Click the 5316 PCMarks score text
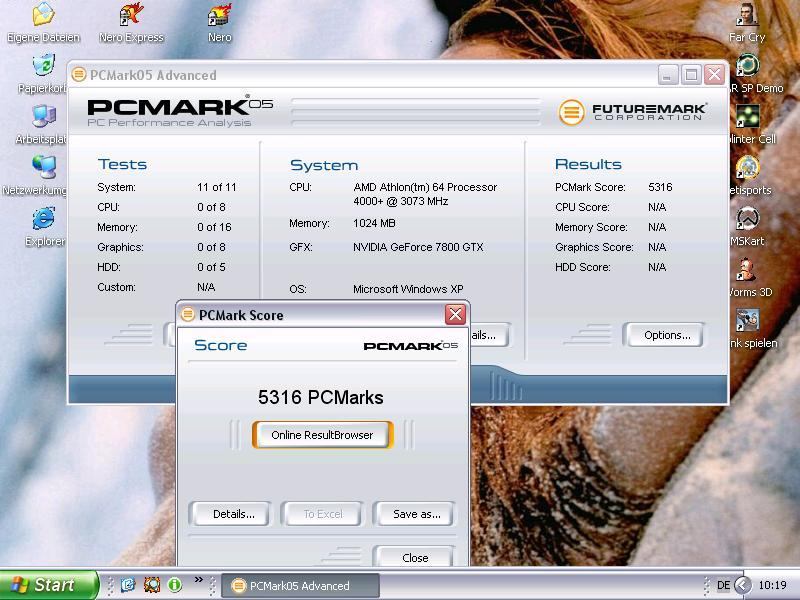The width and height of the screenshot is (800, 600). [320, 397]
